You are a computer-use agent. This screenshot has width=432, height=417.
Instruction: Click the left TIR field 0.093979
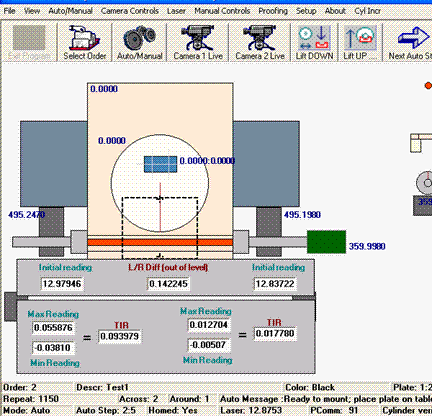(x=119, y=336)
